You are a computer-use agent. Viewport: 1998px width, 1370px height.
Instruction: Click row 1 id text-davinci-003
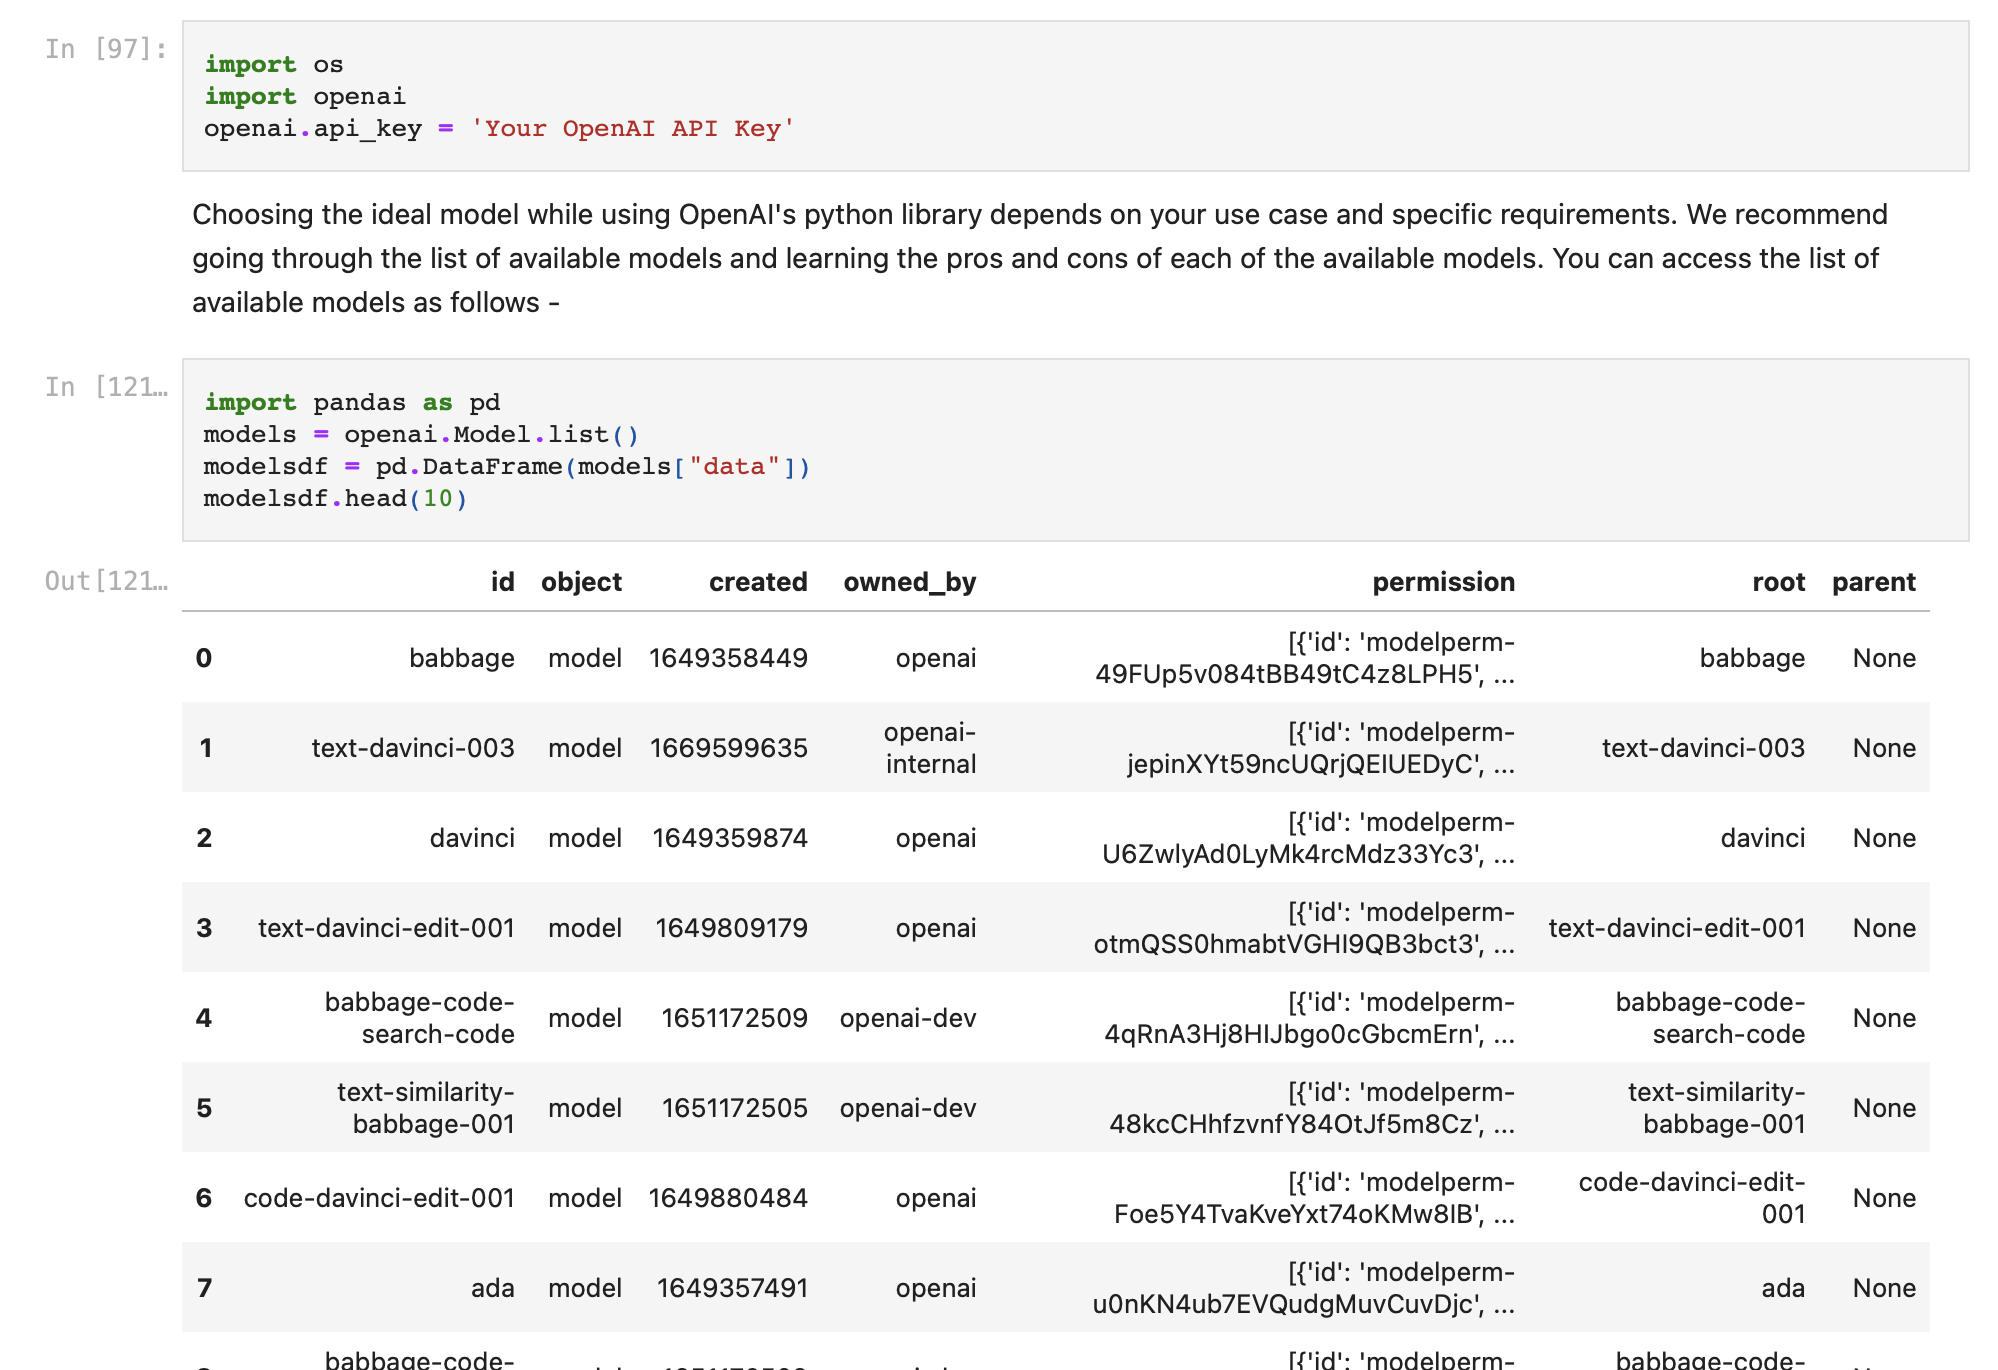pos(412,748)
